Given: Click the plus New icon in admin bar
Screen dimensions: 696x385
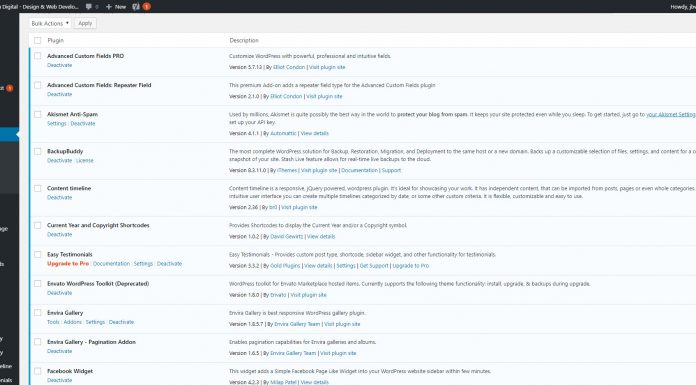Looking at the screenshot, I should 116,7.
